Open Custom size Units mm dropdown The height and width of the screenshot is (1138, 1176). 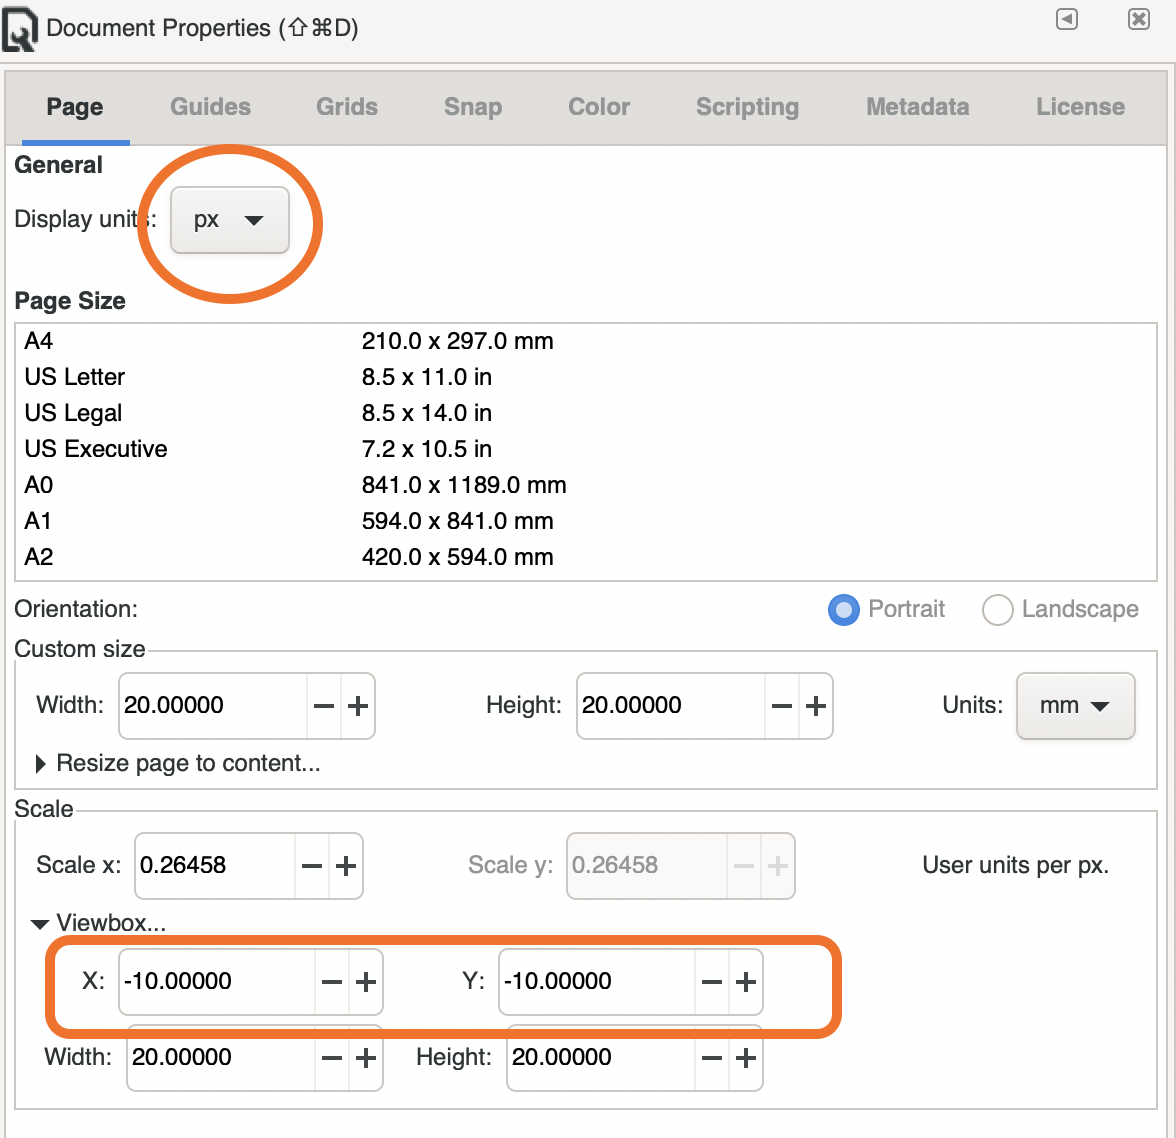pyautogui.click(x=1075, y=706)
